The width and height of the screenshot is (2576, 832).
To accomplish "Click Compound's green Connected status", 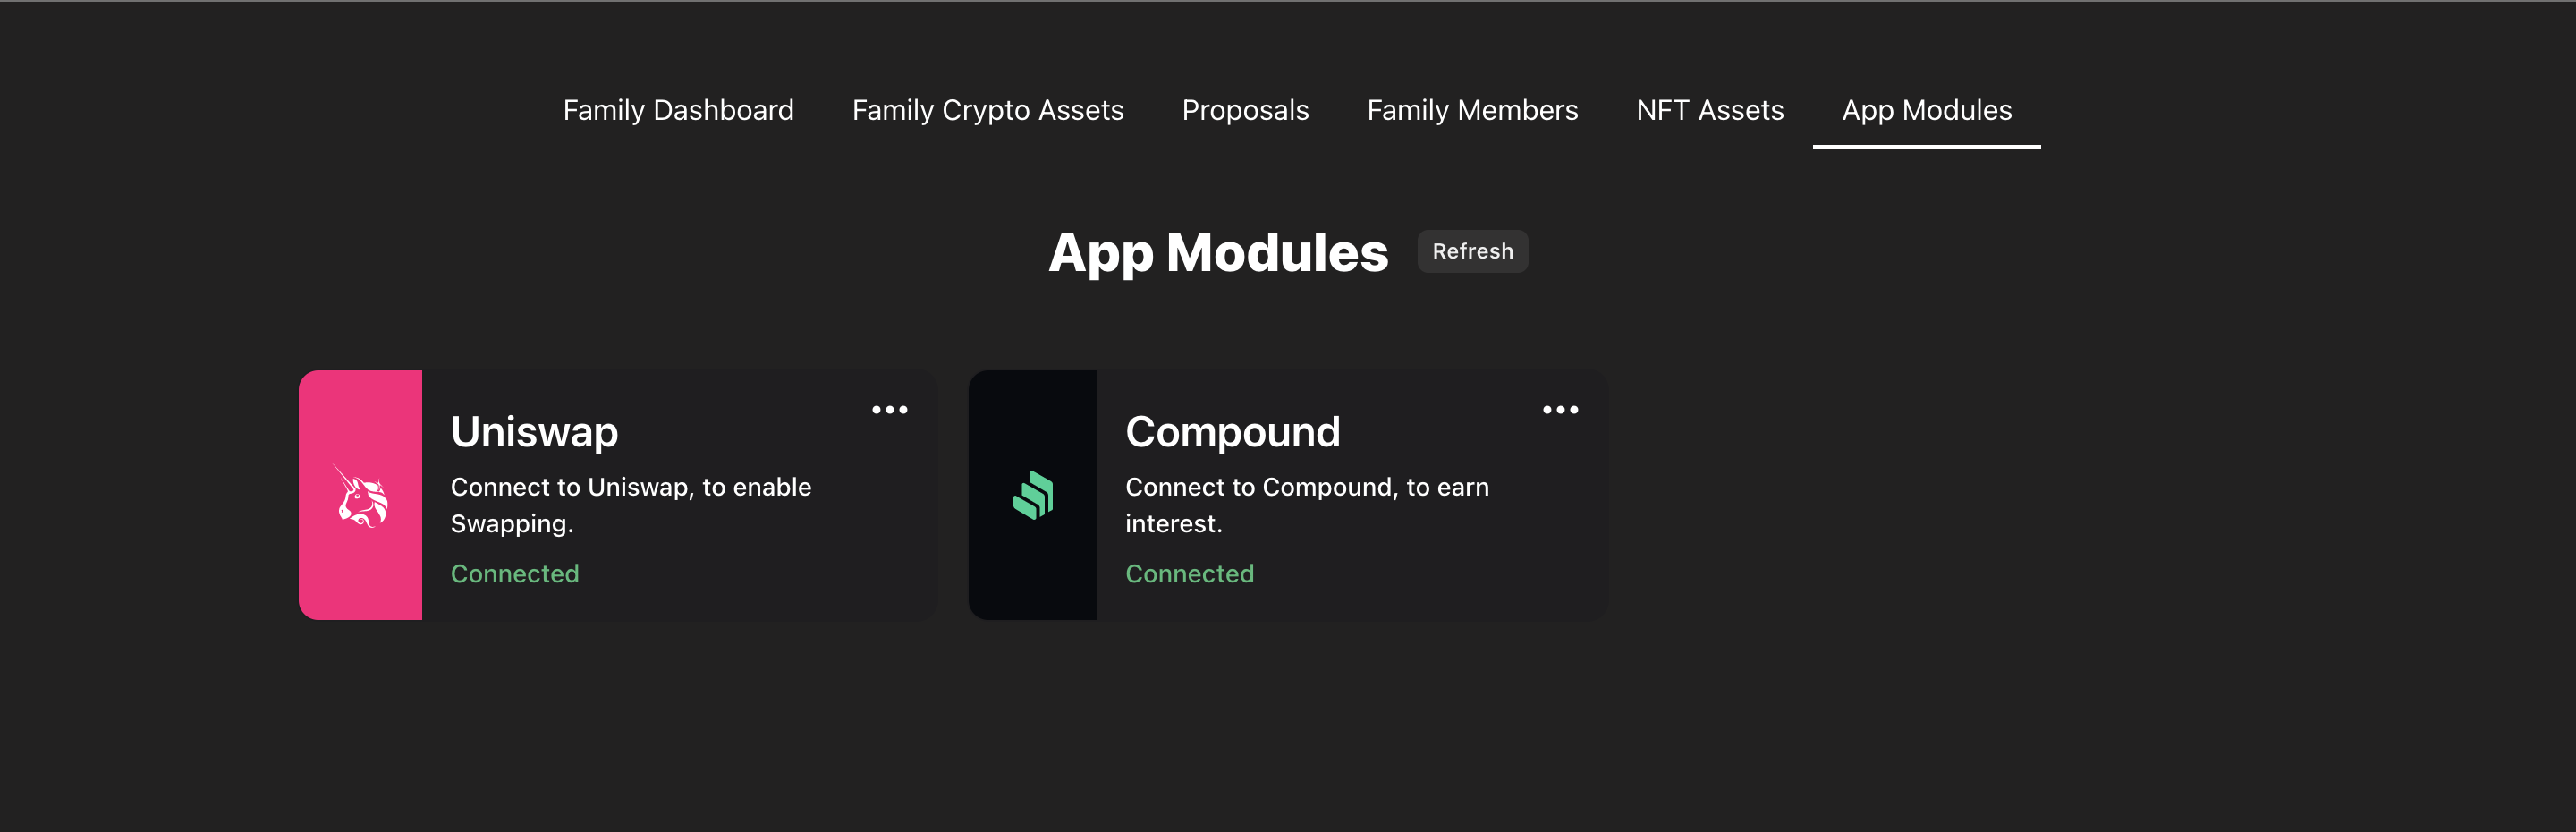I will [x=1189, y=573].
